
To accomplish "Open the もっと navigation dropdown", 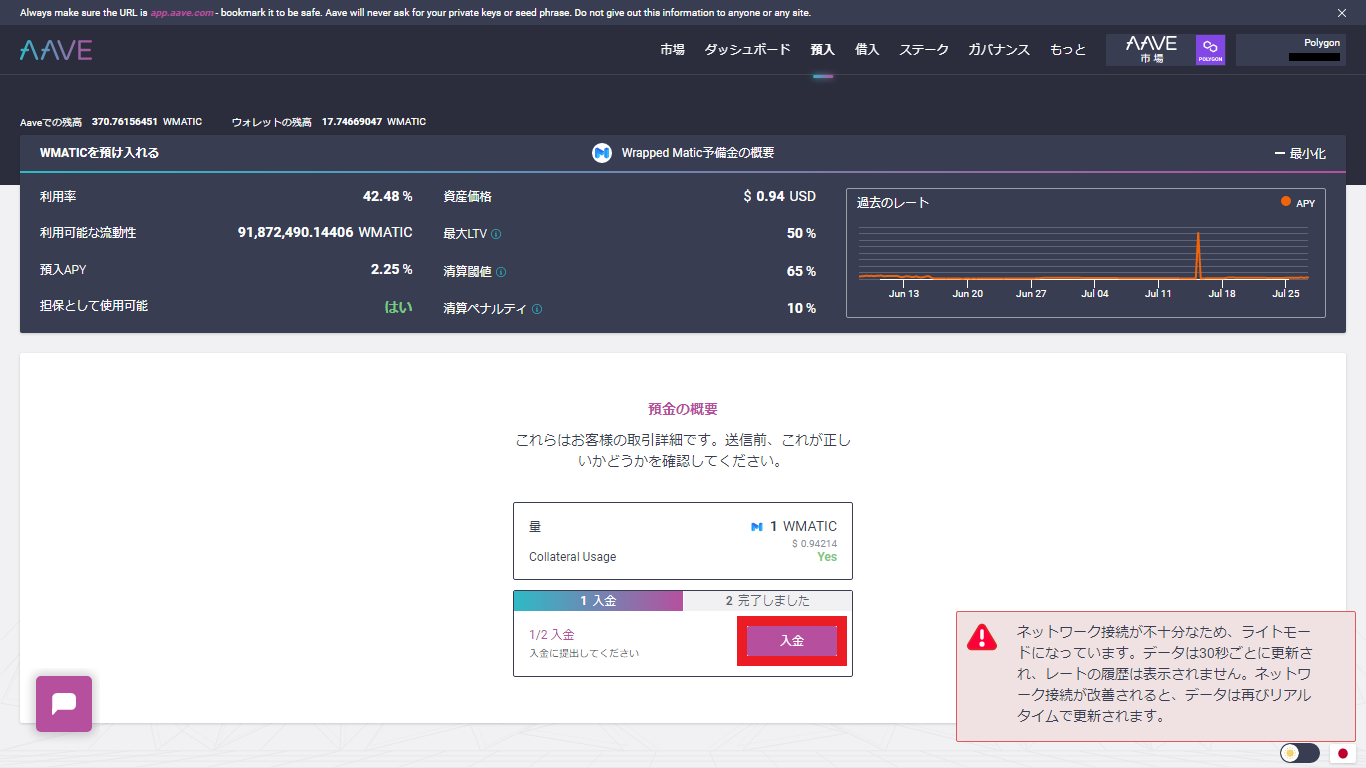I will click(x=1067, y=48).
